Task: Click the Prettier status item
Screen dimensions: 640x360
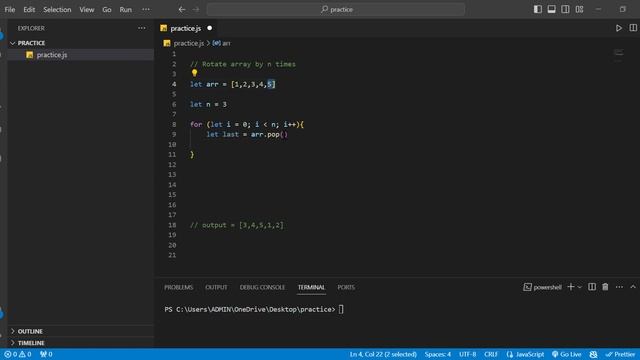Action: (x=620, y=354)
